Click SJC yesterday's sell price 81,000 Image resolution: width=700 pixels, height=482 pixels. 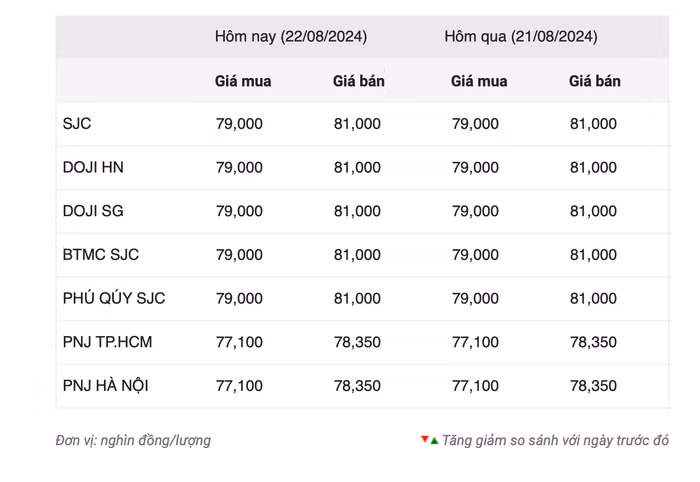[x=593, y=124]
